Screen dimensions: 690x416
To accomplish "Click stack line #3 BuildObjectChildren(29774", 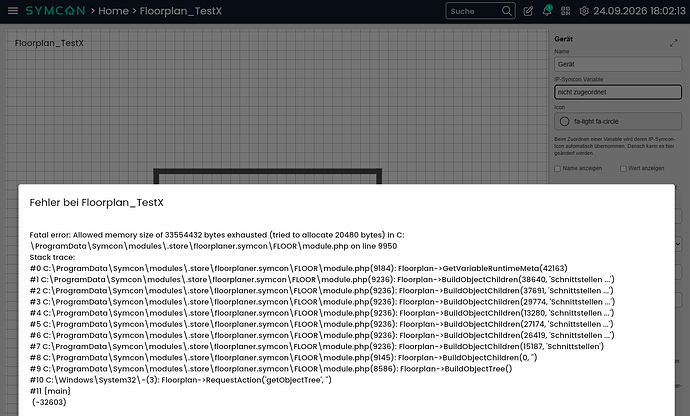I will coord(323,302).
